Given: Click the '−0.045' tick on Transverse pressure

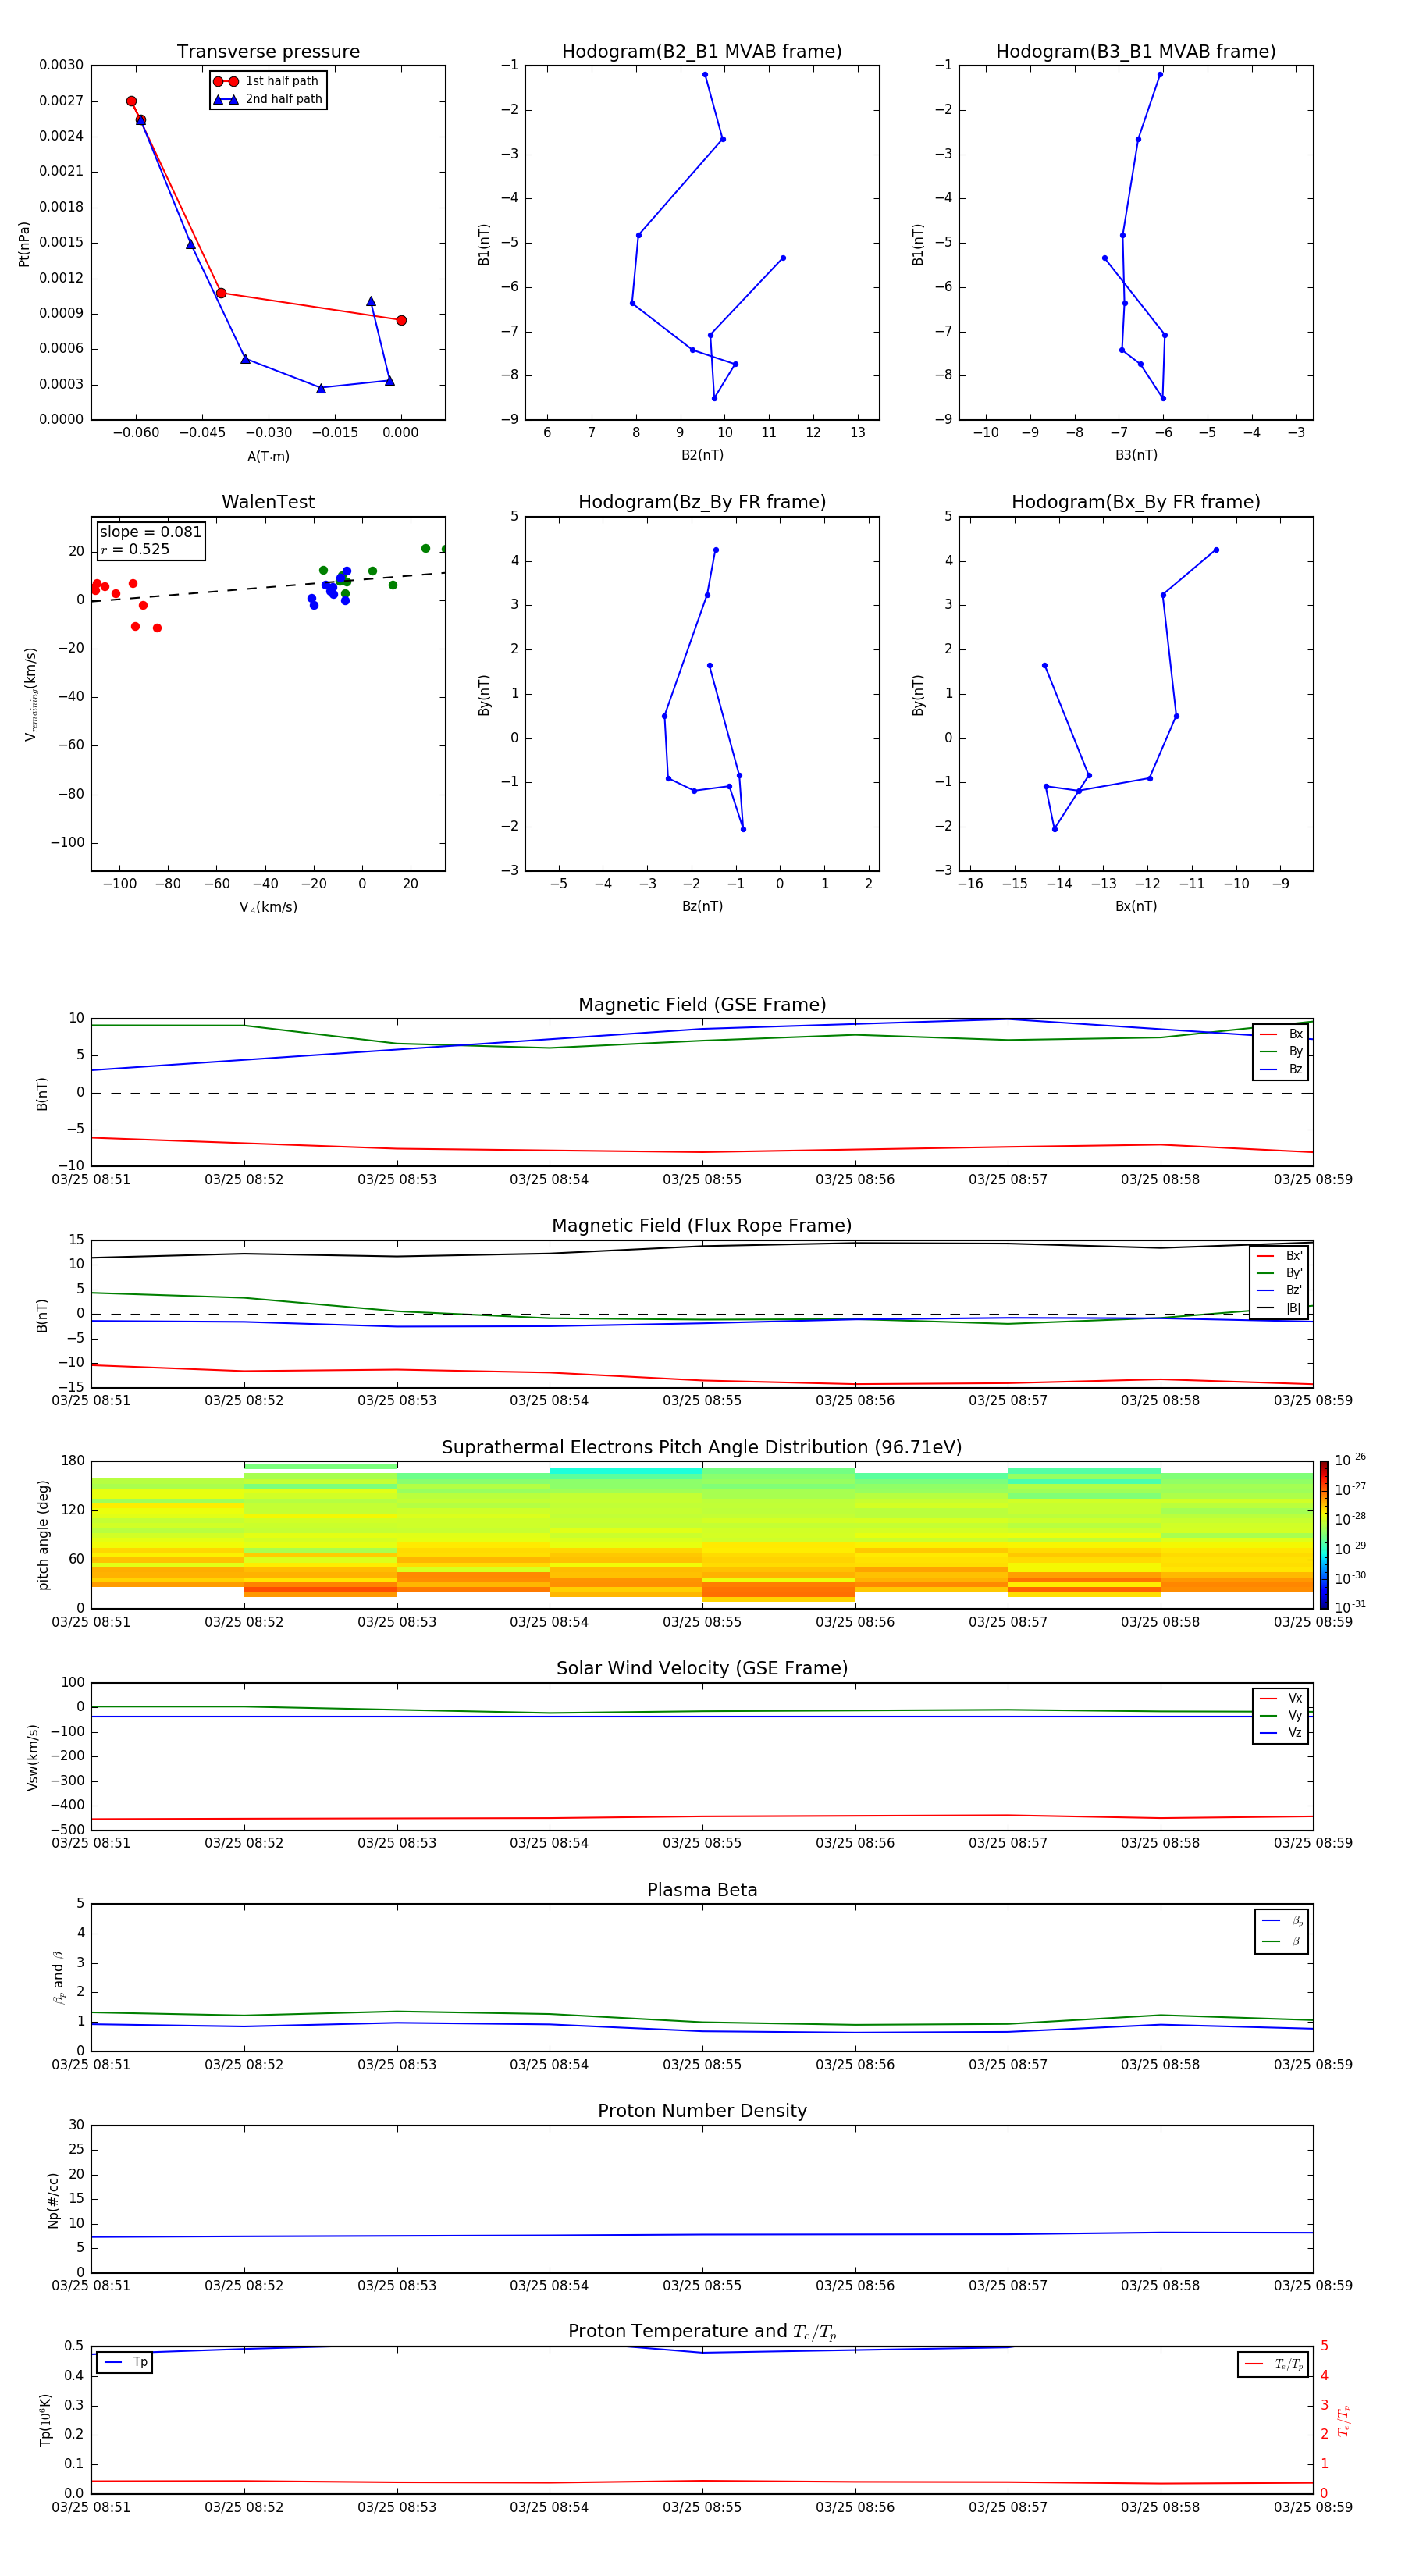Looking at the screenshot, I should [202, 433].
